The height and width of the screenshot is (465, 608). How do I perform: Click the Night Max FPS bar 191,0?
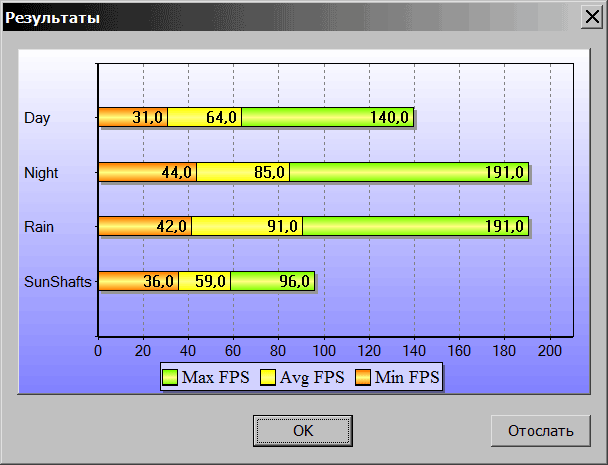[408, 172]
